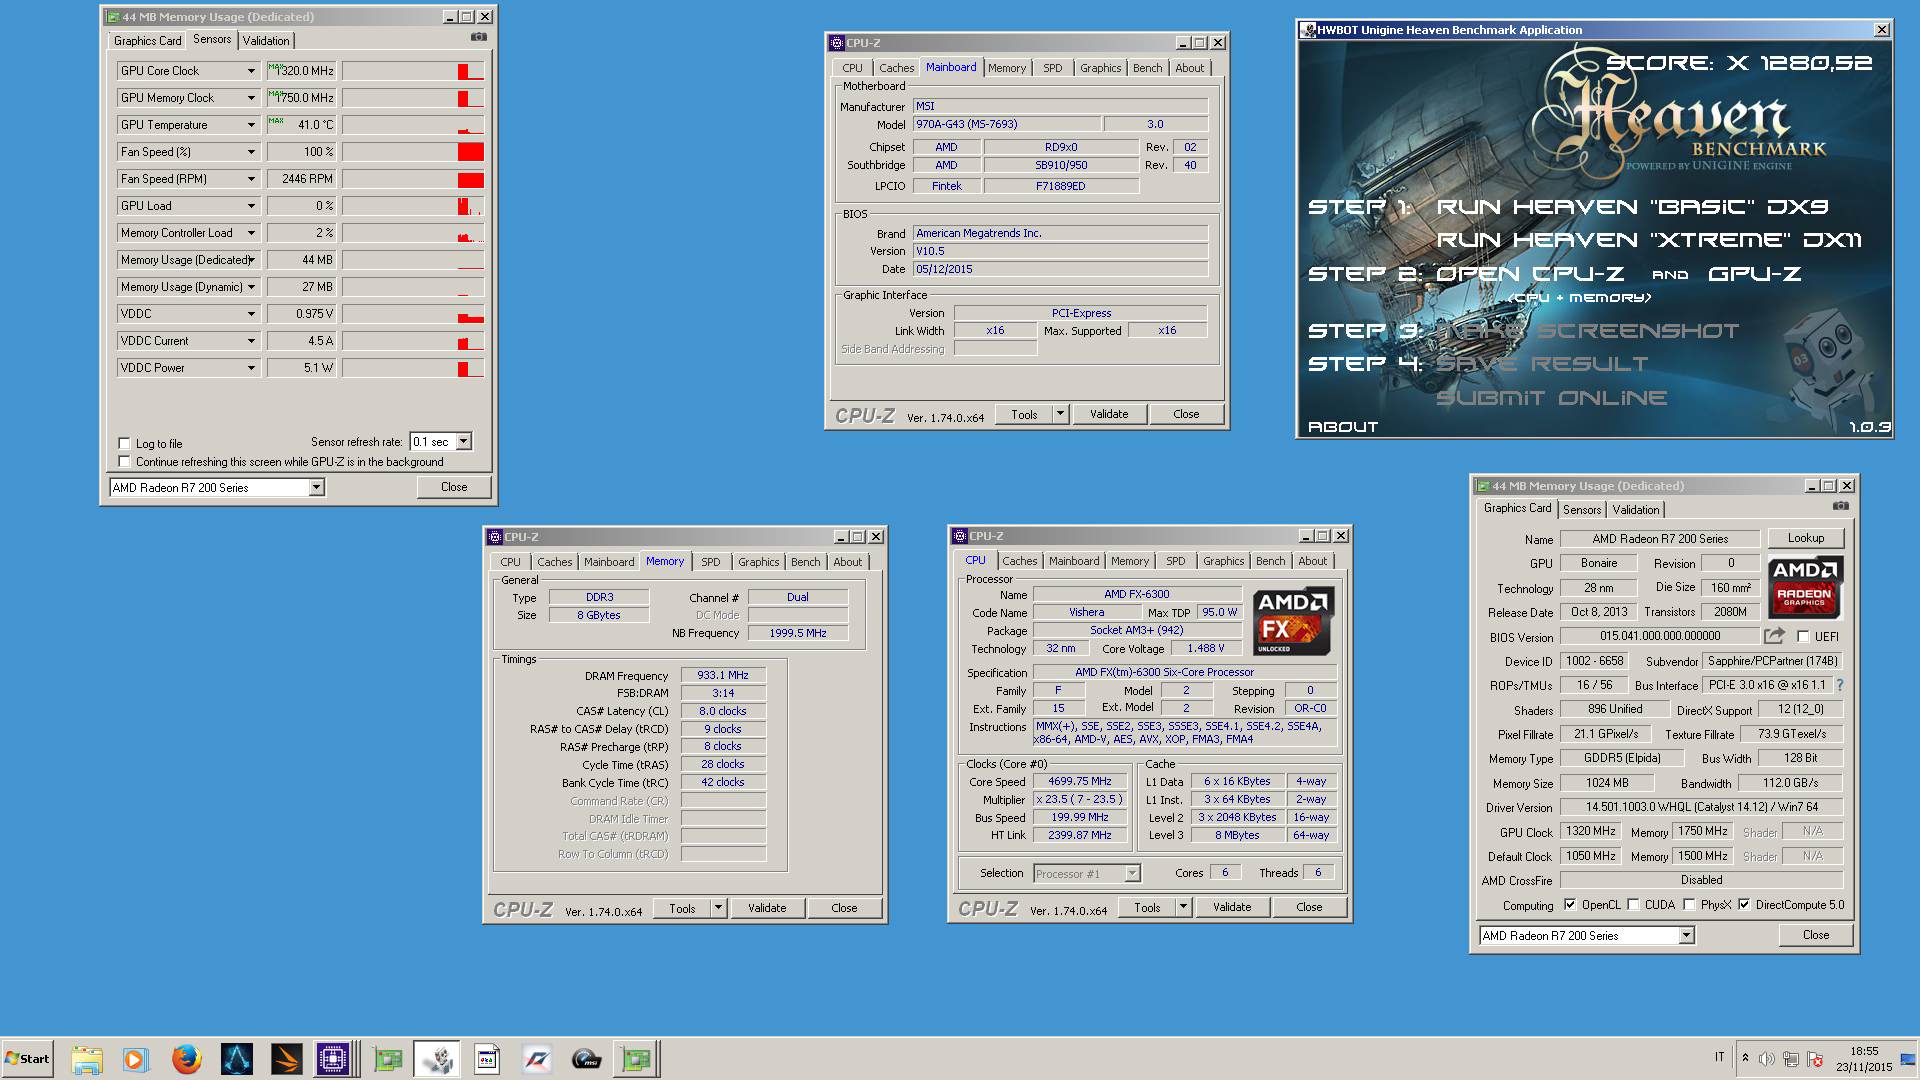Open Bench tab in CPU-Z Memory window

805,562
